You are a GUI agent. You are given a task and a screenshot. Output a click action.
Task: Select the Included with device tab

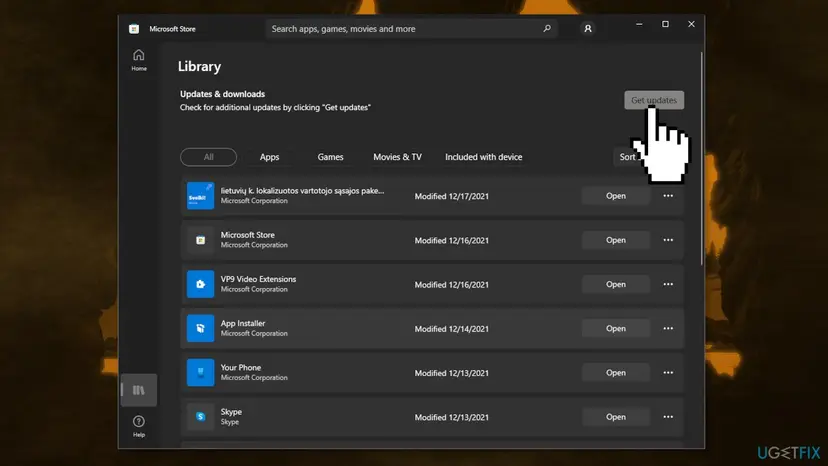coord(484,157)
